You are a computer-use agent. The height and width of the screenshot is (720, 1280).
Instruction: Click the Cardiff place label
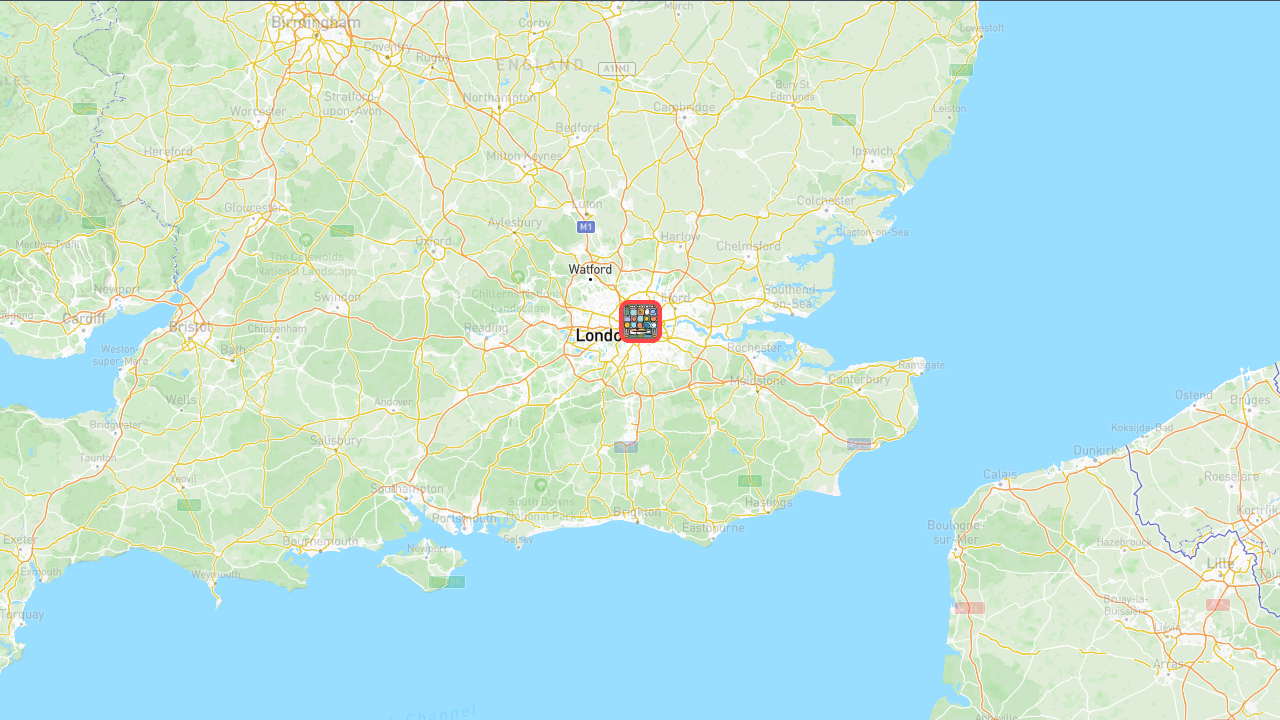pos(84,318)
